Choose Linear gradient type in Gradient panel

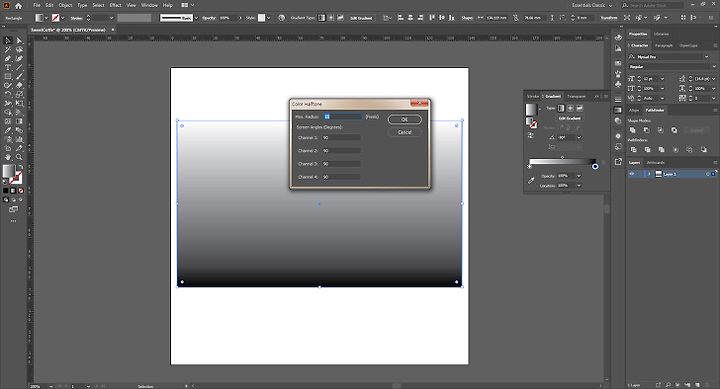[x=561, y=108]
